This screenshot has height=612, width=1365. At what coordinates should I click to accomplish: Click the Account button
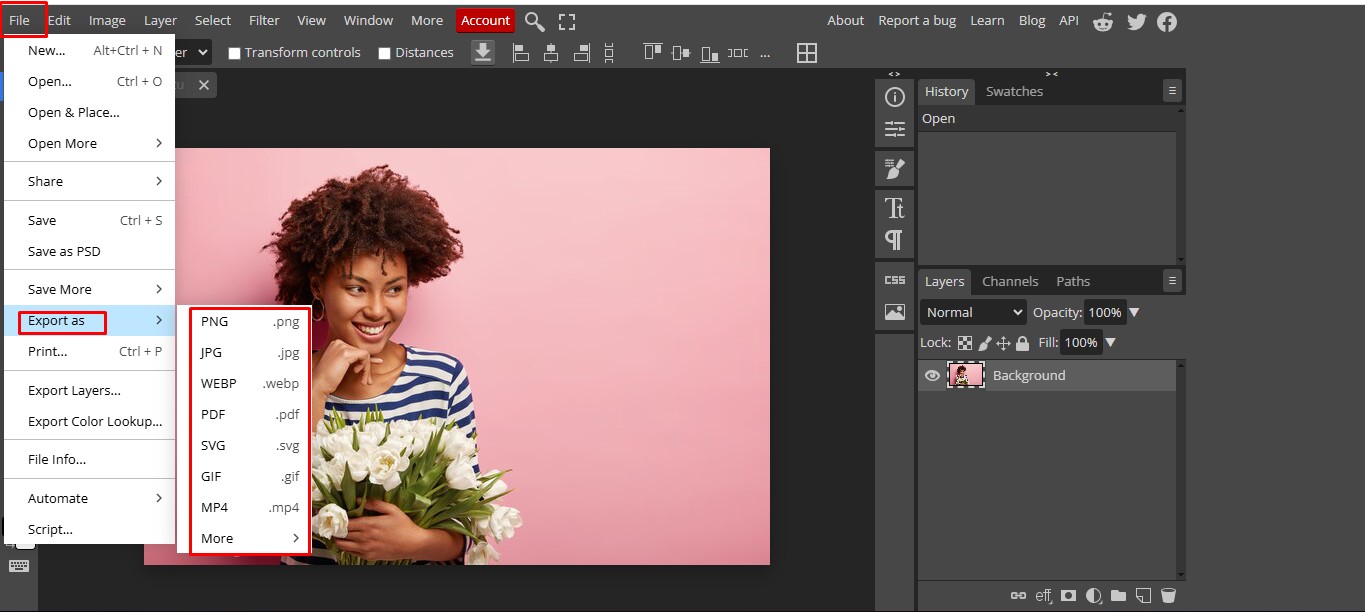click(485, 20)
